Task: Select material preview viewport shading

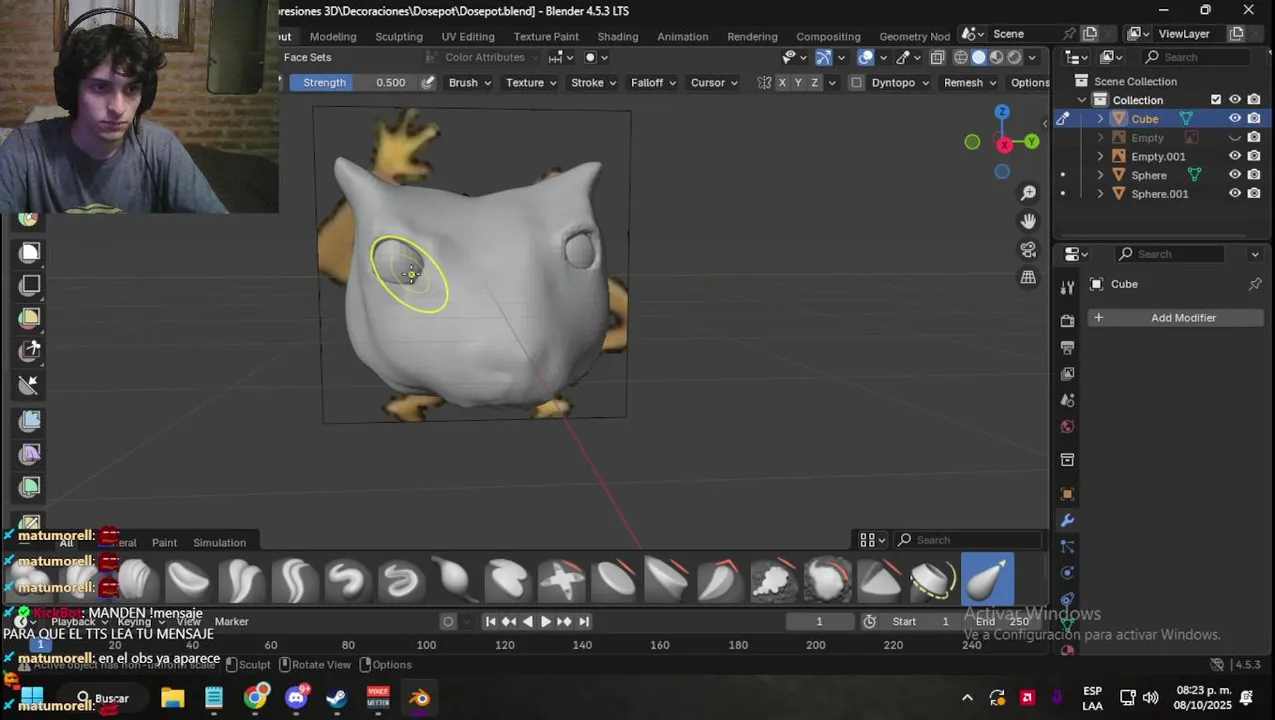Action: coord(997,57)
